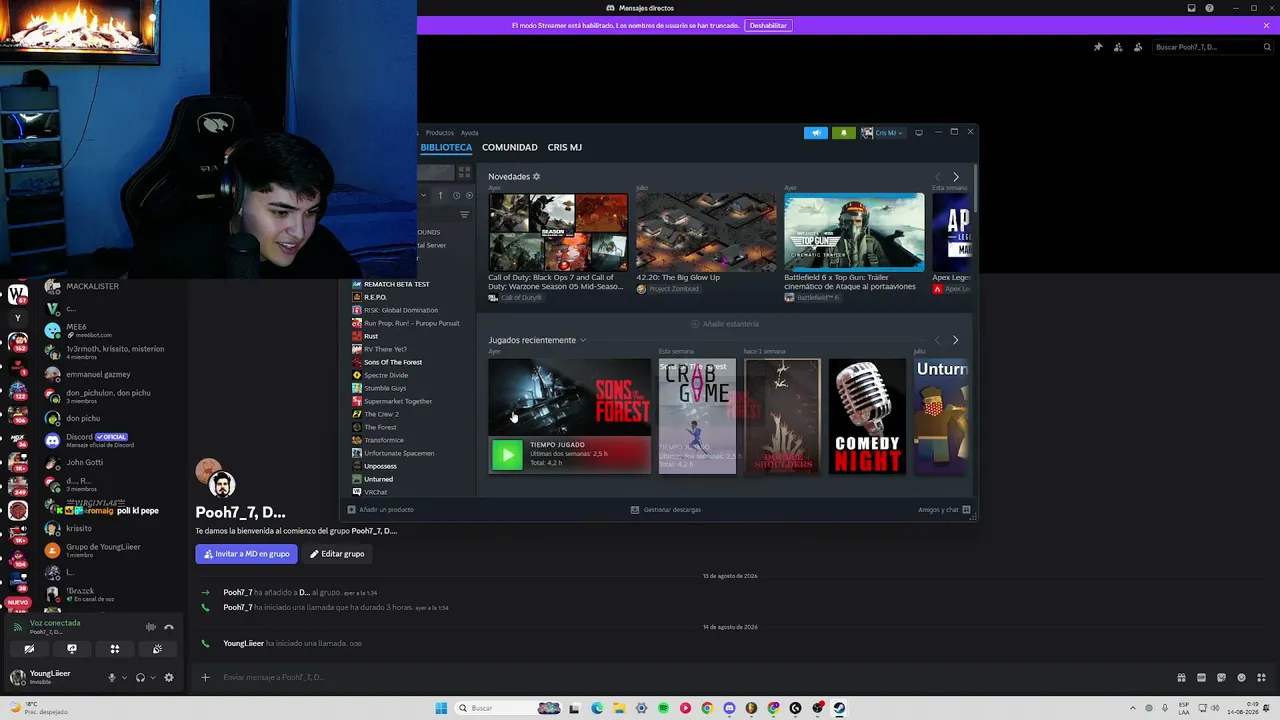Open the Steam COMUNIDAD tab

coord(510,147)
